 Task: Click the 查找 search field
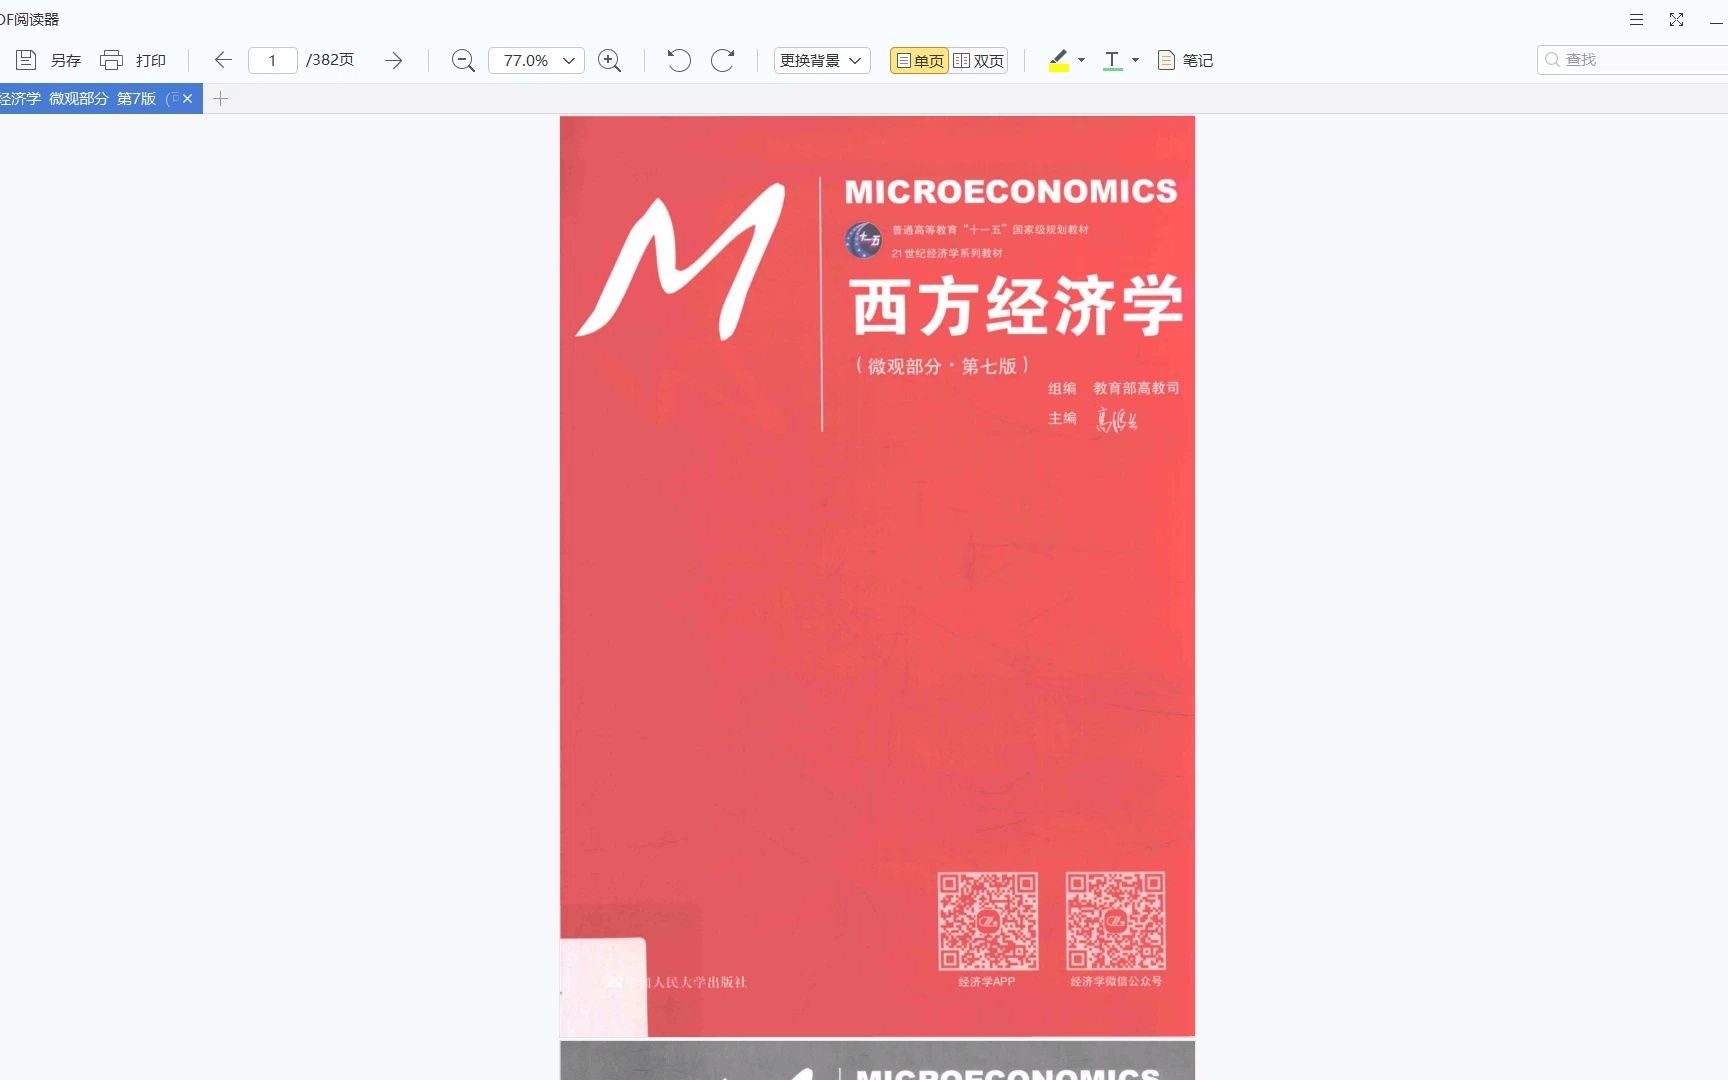pos(1633,60)
